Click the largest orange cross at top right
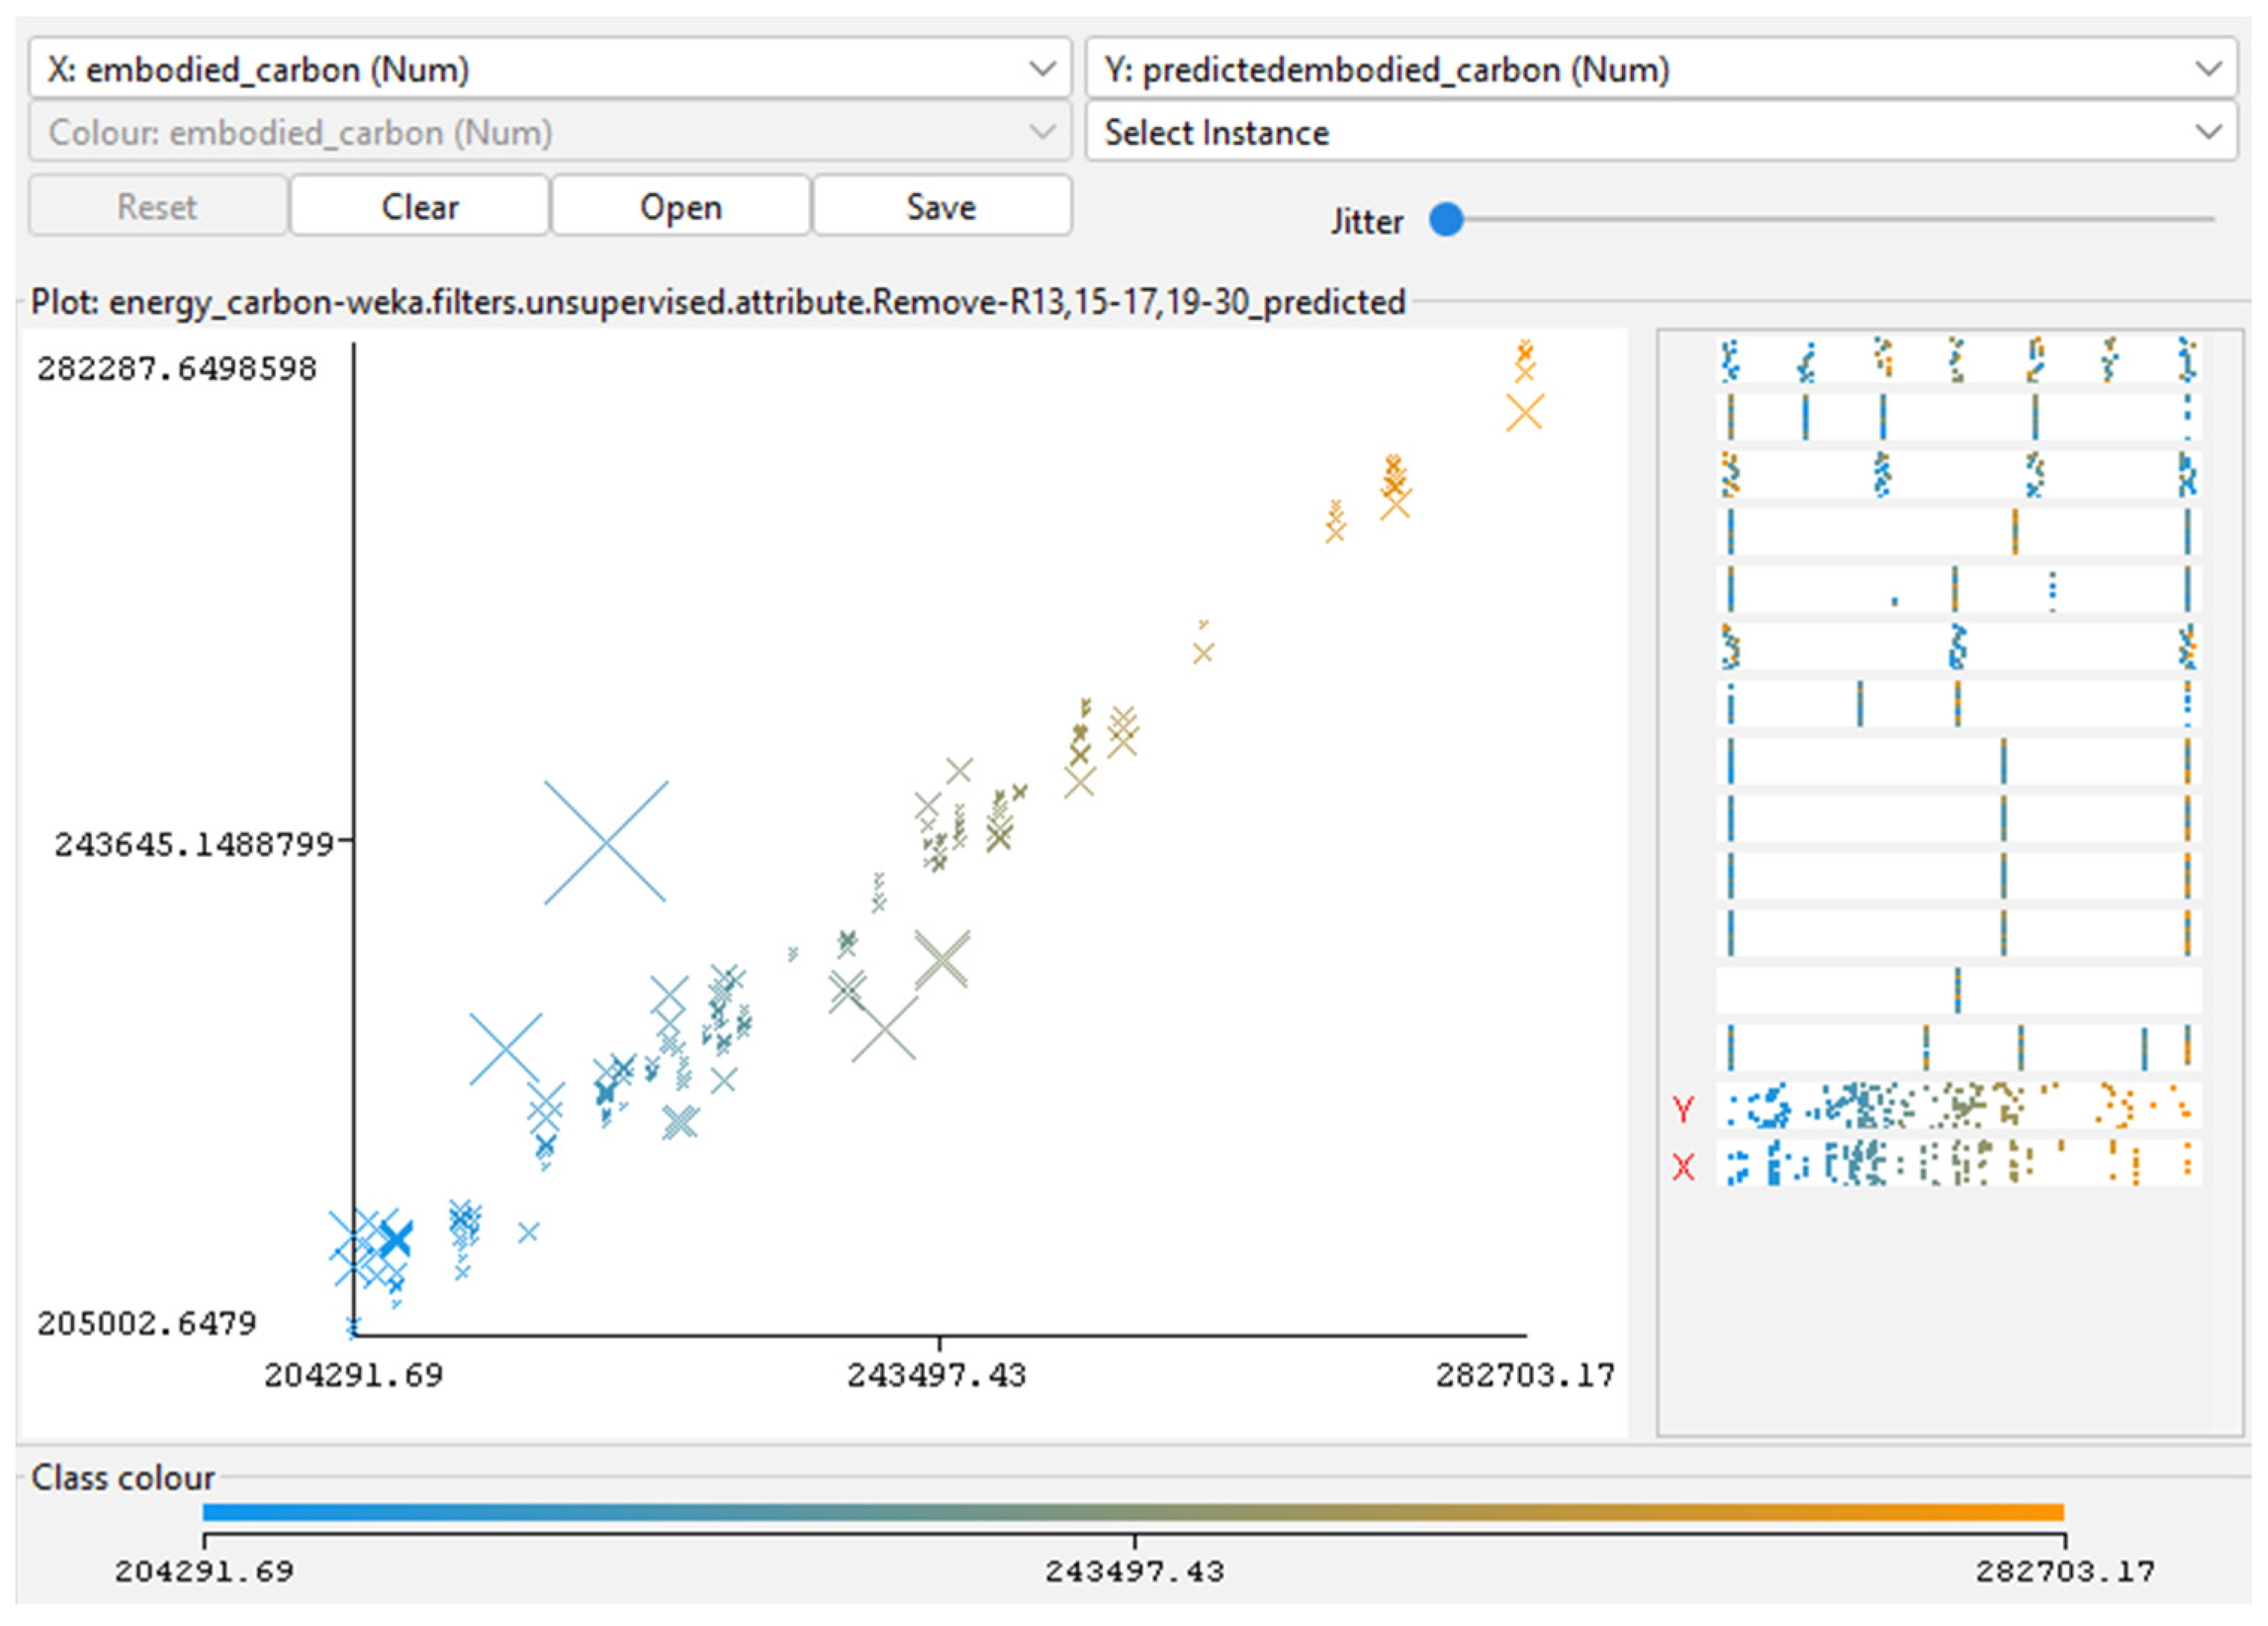 click(x=1524, y=412)
